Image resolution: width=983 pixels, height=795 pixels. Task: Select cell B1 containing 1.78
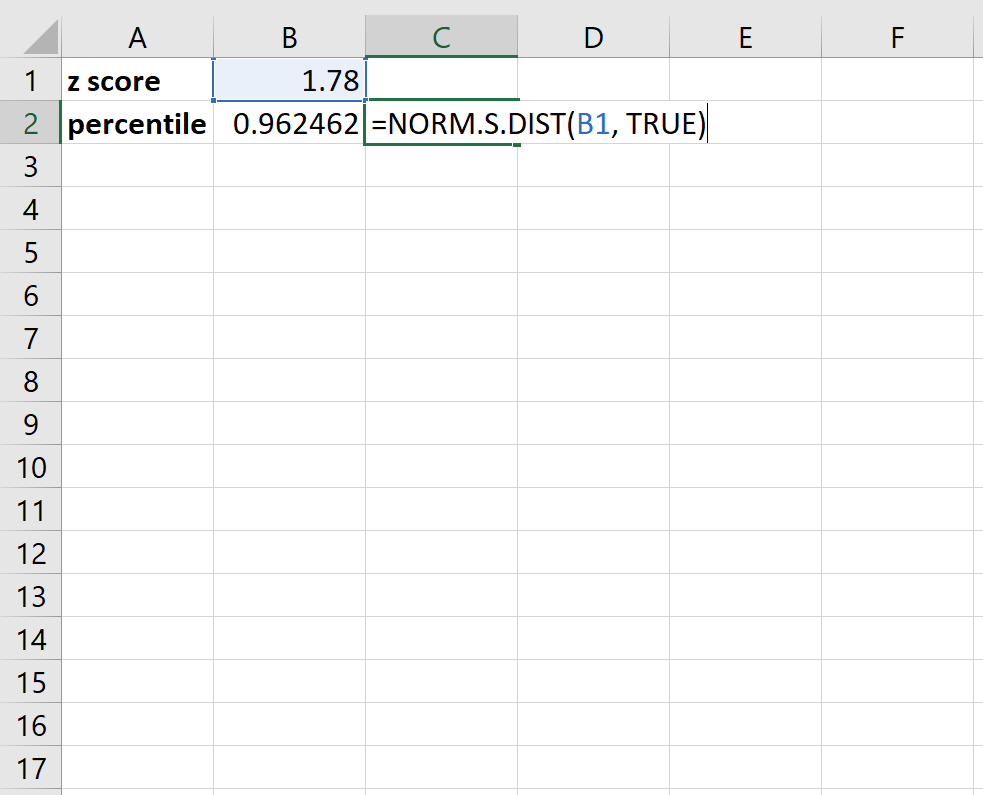click(x=288, y=80)
